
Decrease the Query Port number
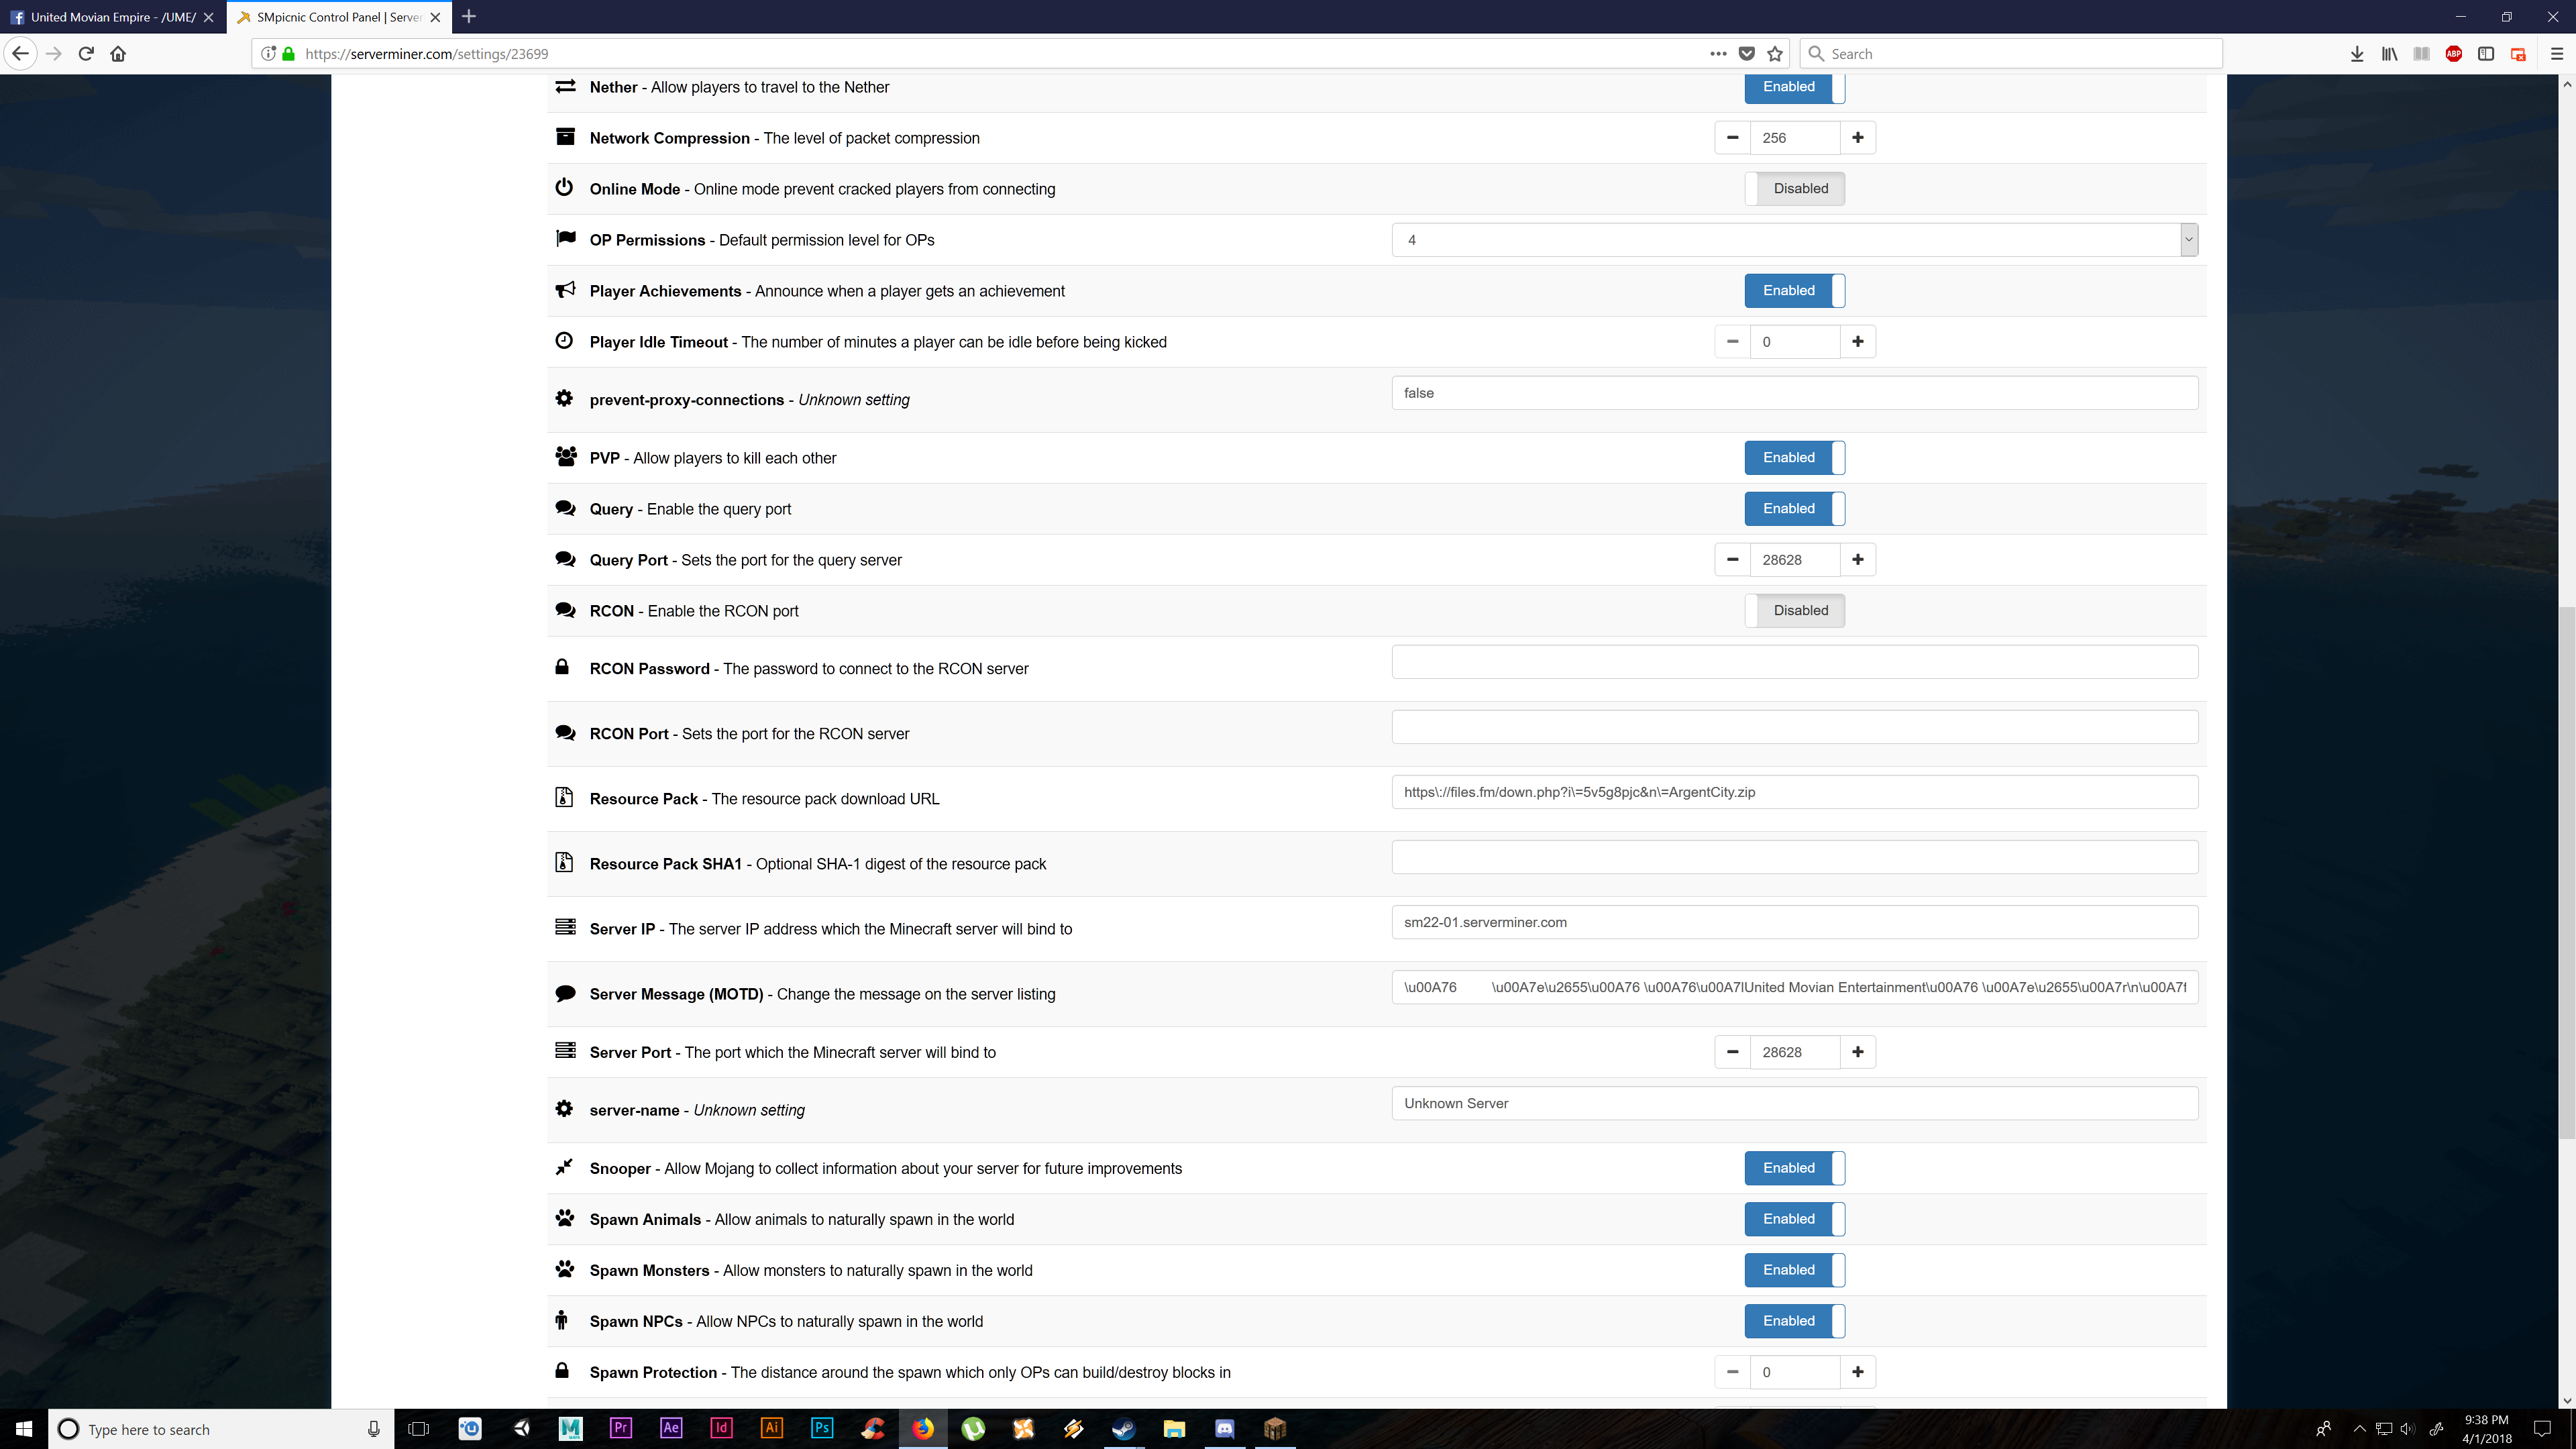click(1732, 560)
